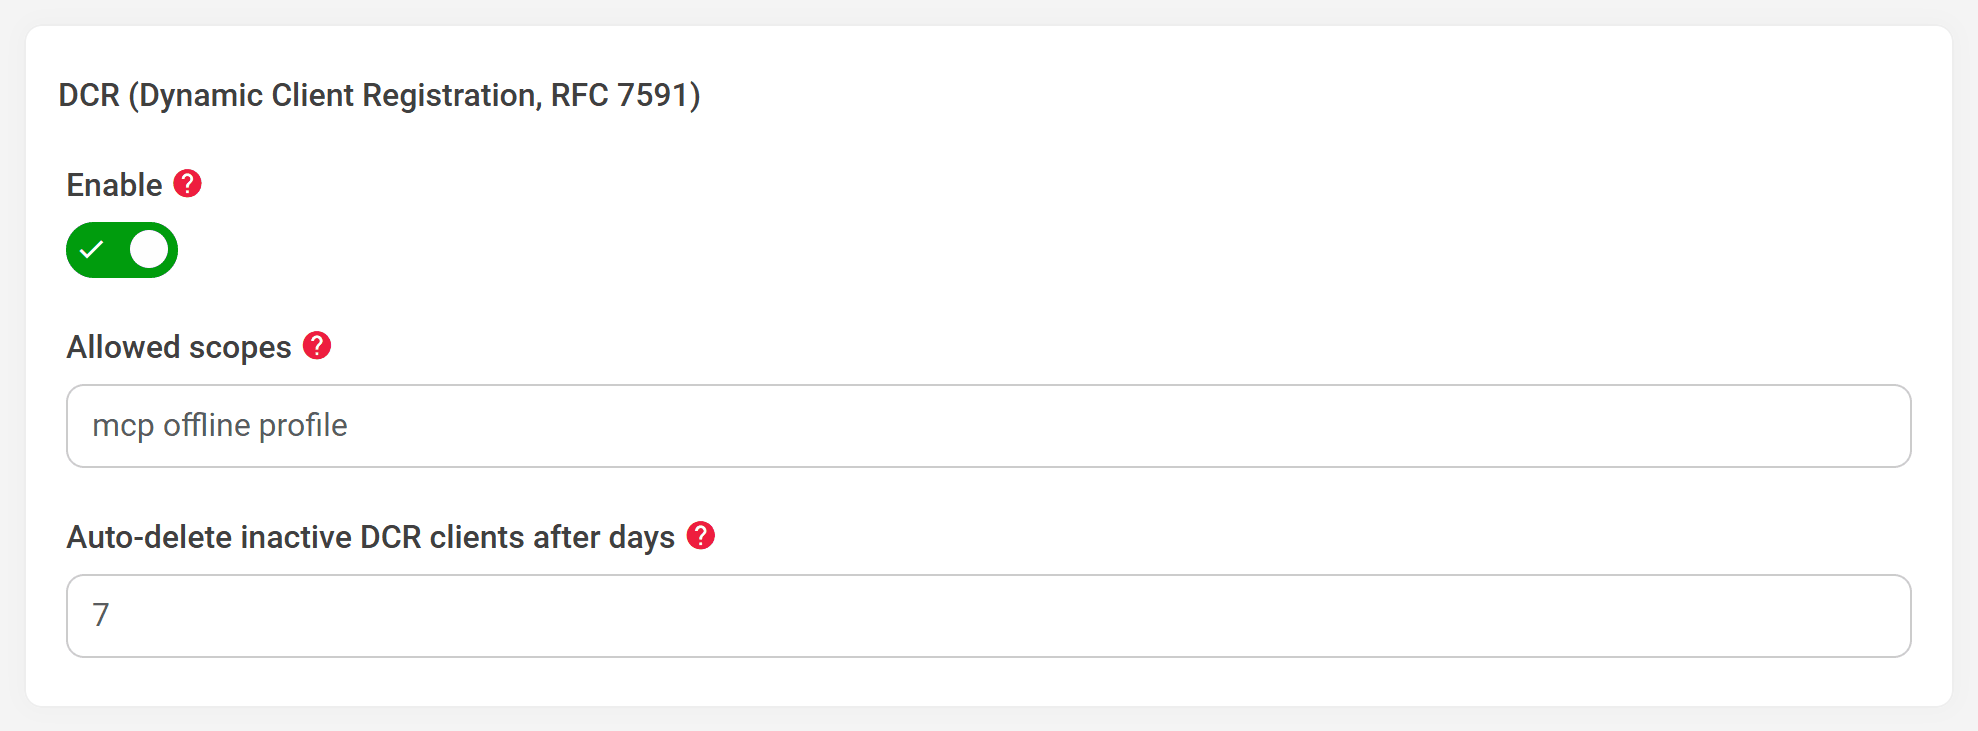Viewport: 1978px width, 731px height.
Task: Click the word 'profile' in scopes field
Action: coord(303,426)
